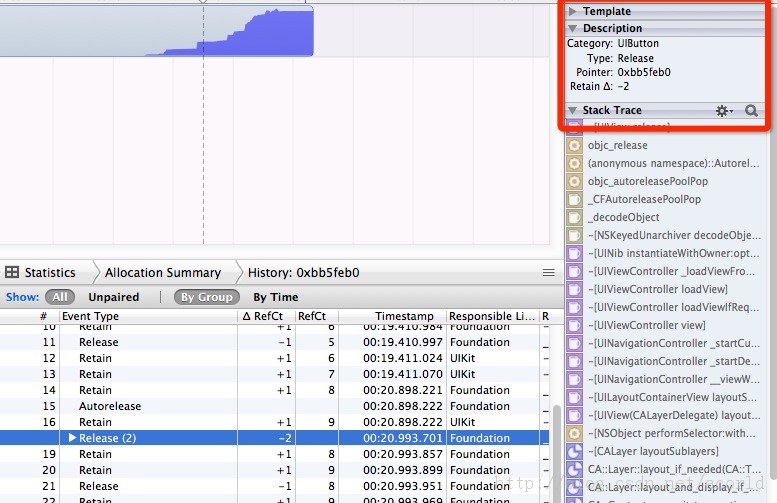The image size is (777, 503).
Task: Select event row 13 Retain UIKit
Action: (275, 374)
